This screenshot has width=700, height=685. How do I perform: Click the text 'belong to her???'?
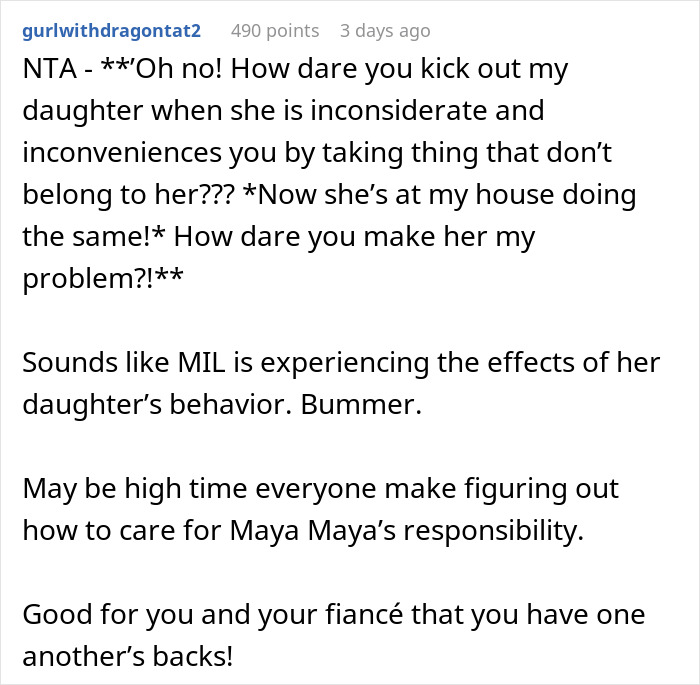click(x=129, y=195)
